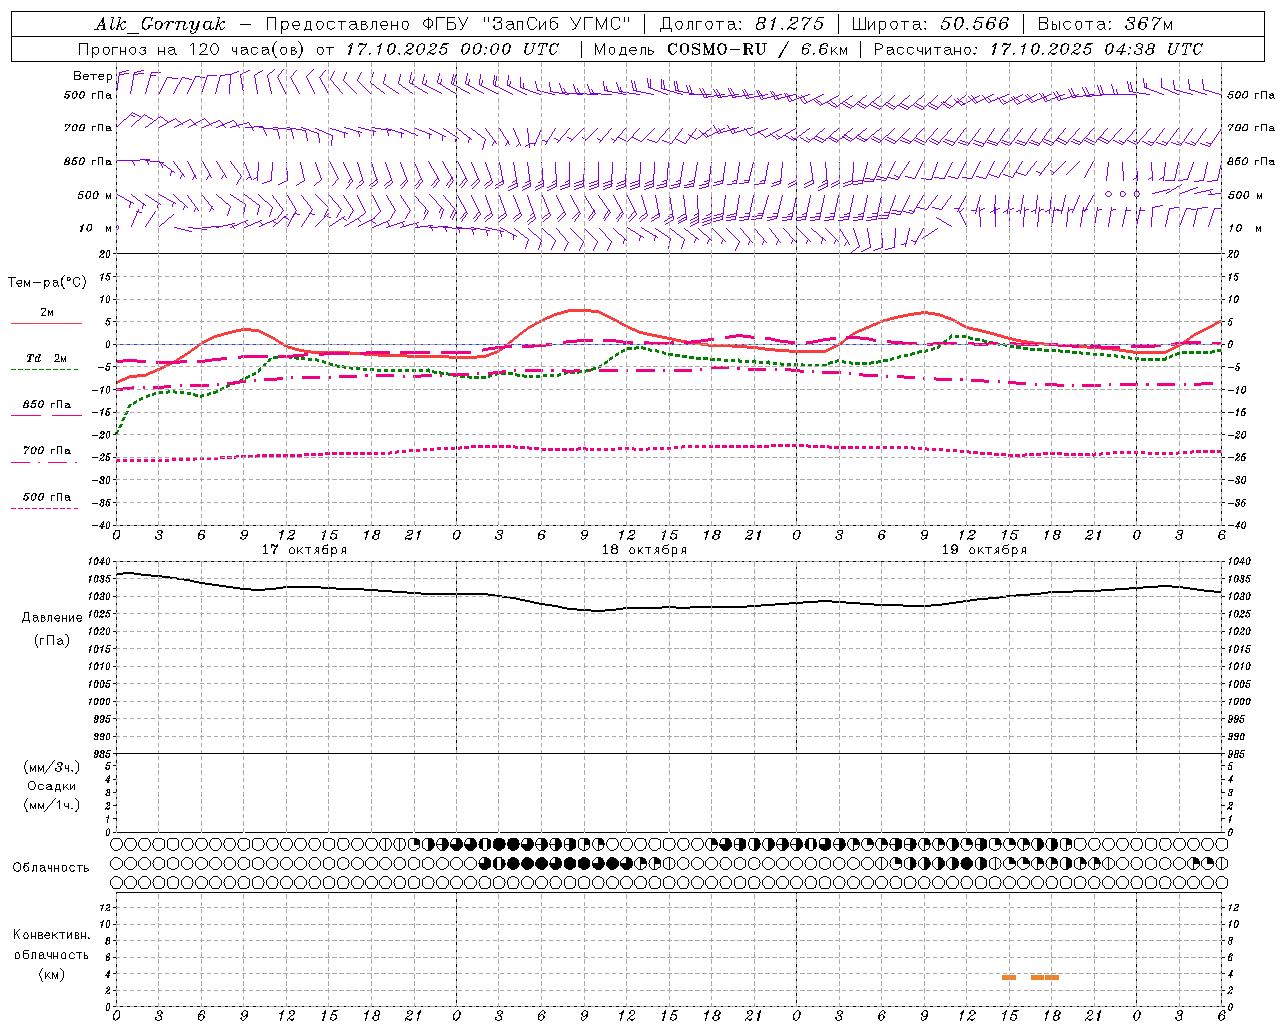Click the first orange convective cloud marker
Image resolution: width=1280 pixels, height=1024 pixels.
(x=1009, y=977)
